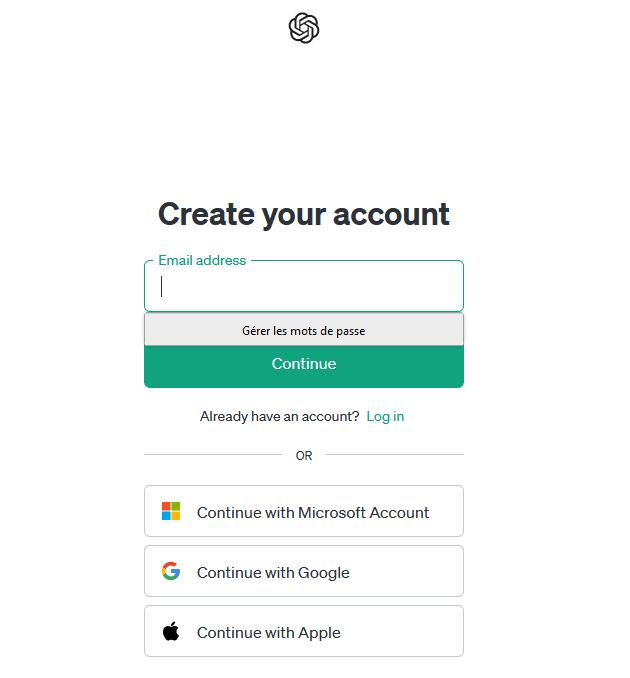Screen dimensions: 630x678
Task: Choose Continue with Microsoft Account
Action: (x=304, y=512)
